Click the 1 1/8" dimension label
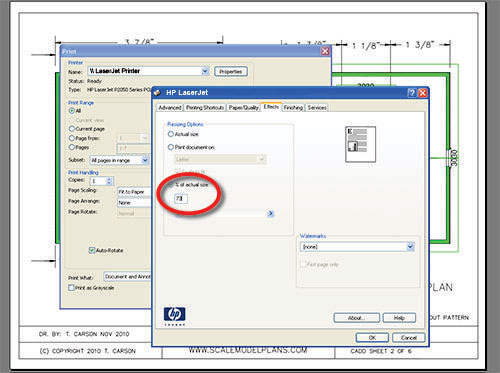 [x=366, y=45]
